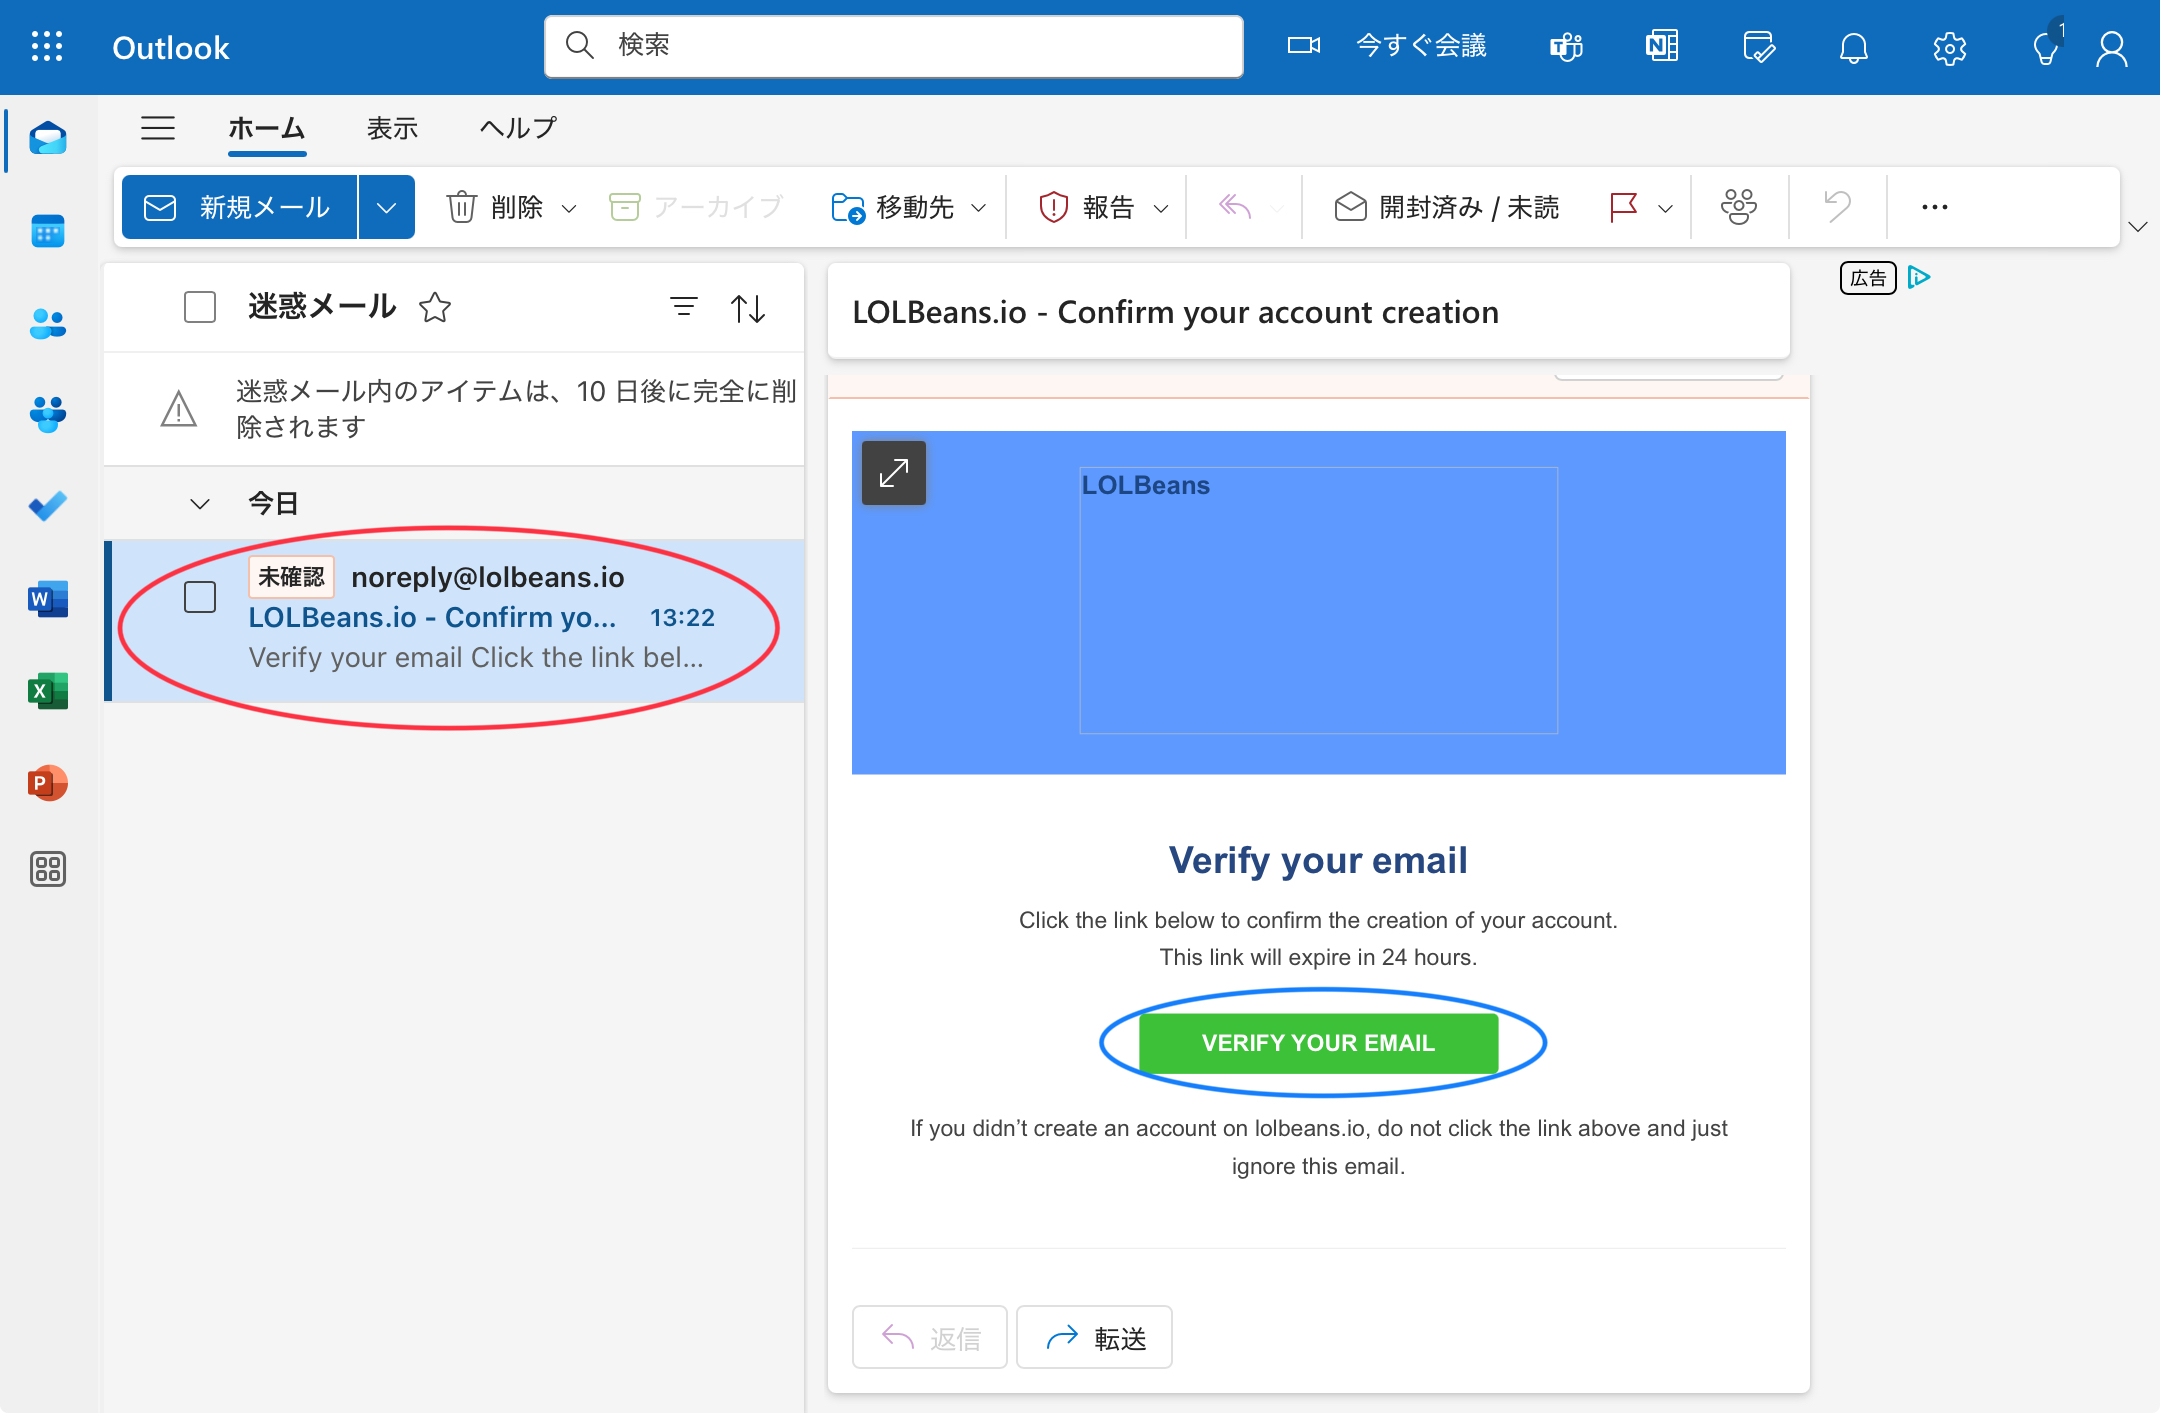
Task: Click the LOLBeans logo image
Action: tap(1318, 600)
